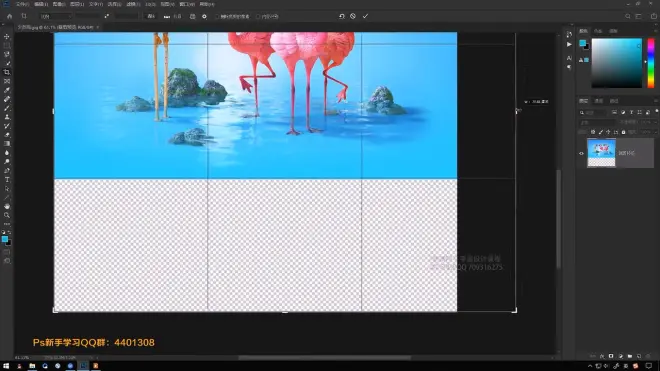This screenshot has width=660, height=371.
Task: Click the layer thumbnail in Layers panel
Action: pyautogui.click(x=601, y=153)
